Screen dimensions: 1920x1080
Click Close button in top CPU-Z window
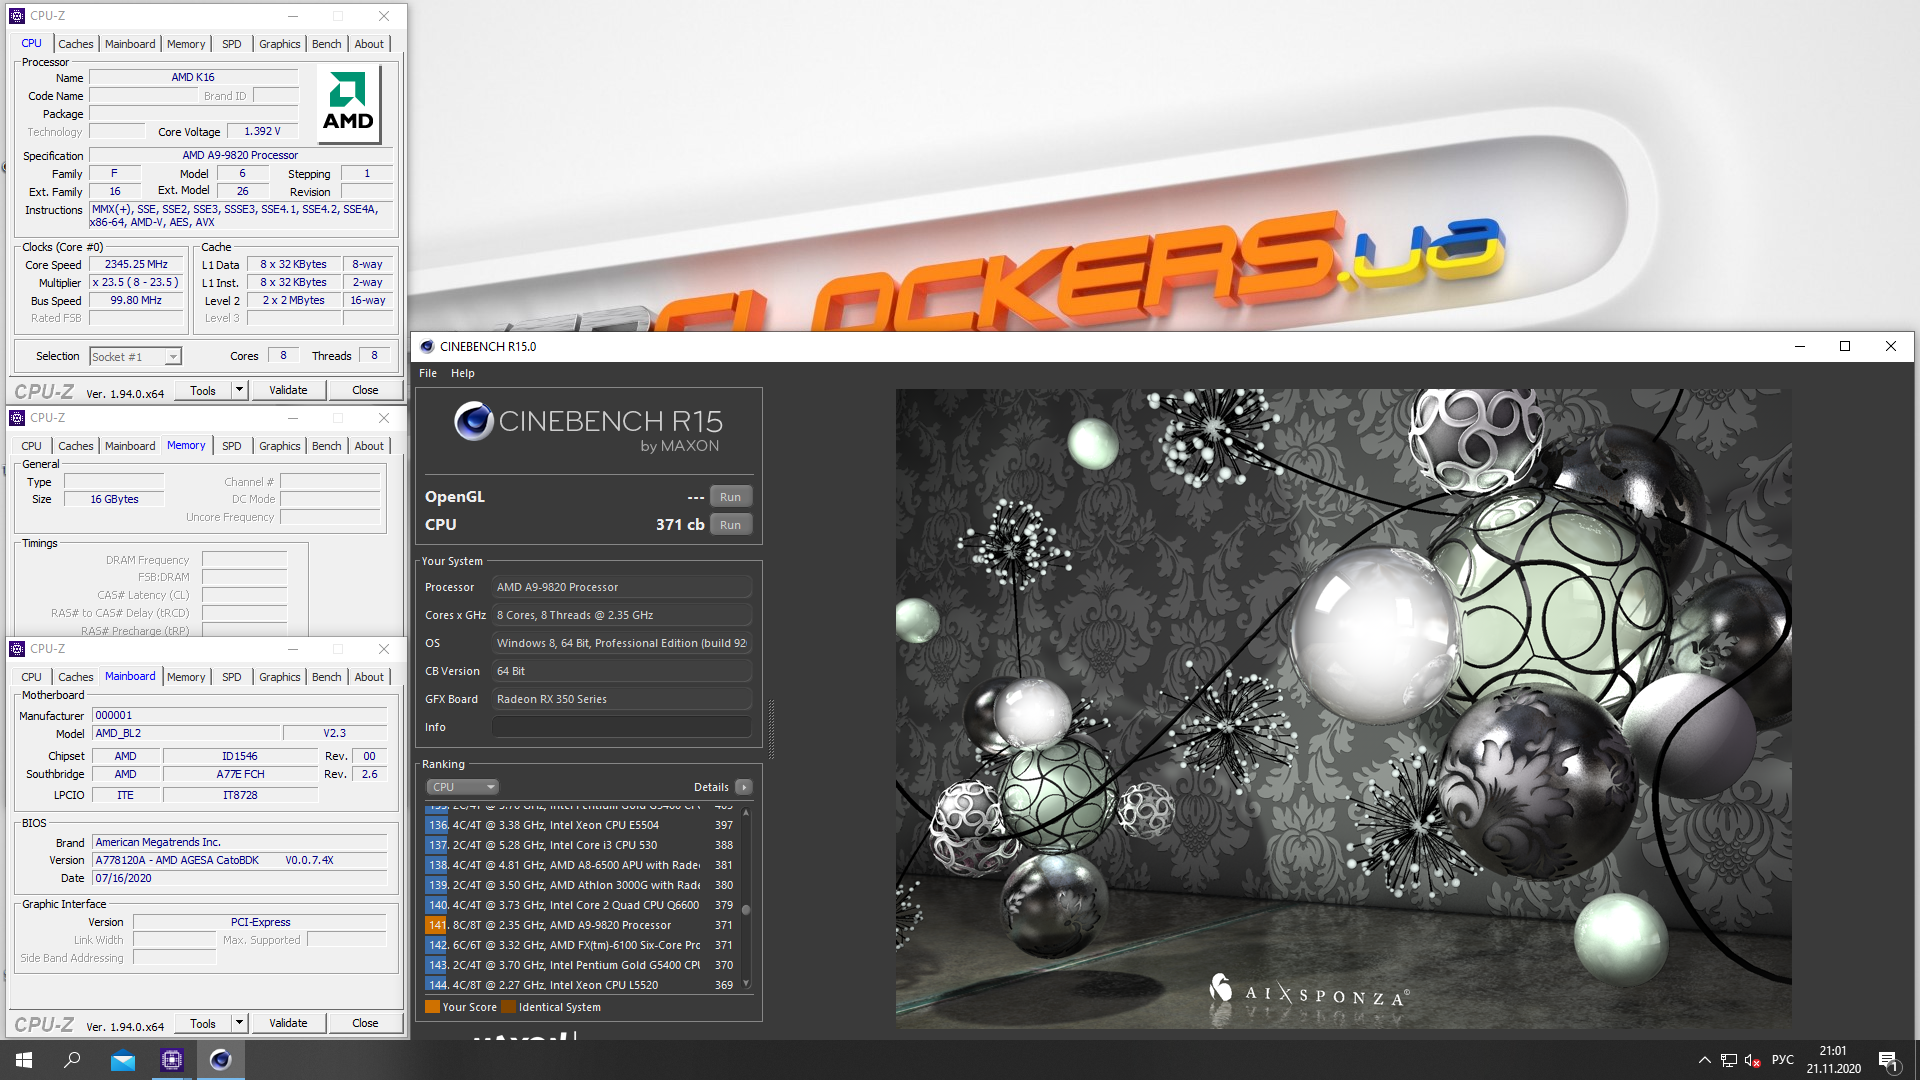[x=365, y=390]
